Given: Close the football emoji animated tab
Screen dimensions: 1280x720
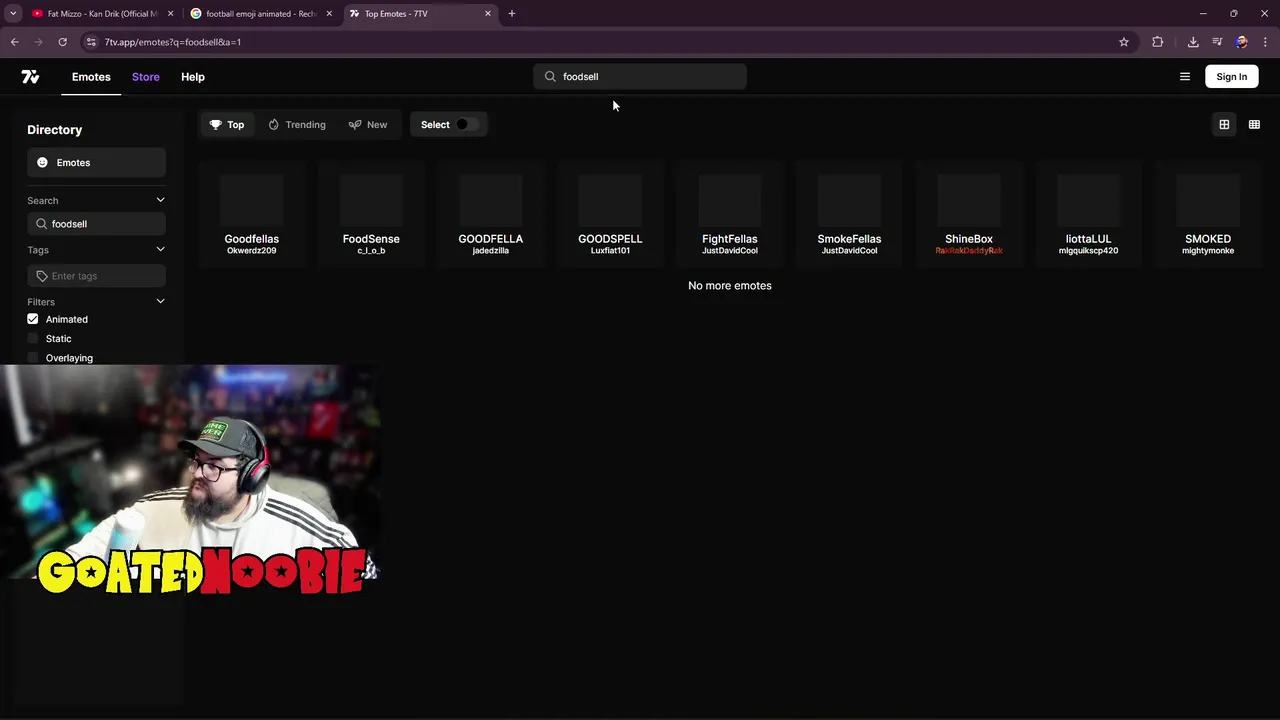Looking at the screenshot, I should click(x=329, y=14).
